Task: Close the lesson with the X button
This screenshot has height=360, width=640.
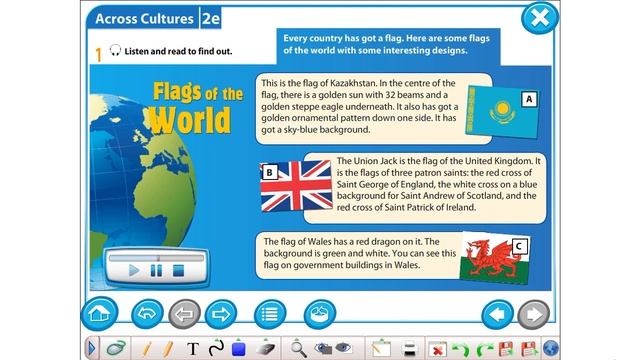Action: (540, 18)
